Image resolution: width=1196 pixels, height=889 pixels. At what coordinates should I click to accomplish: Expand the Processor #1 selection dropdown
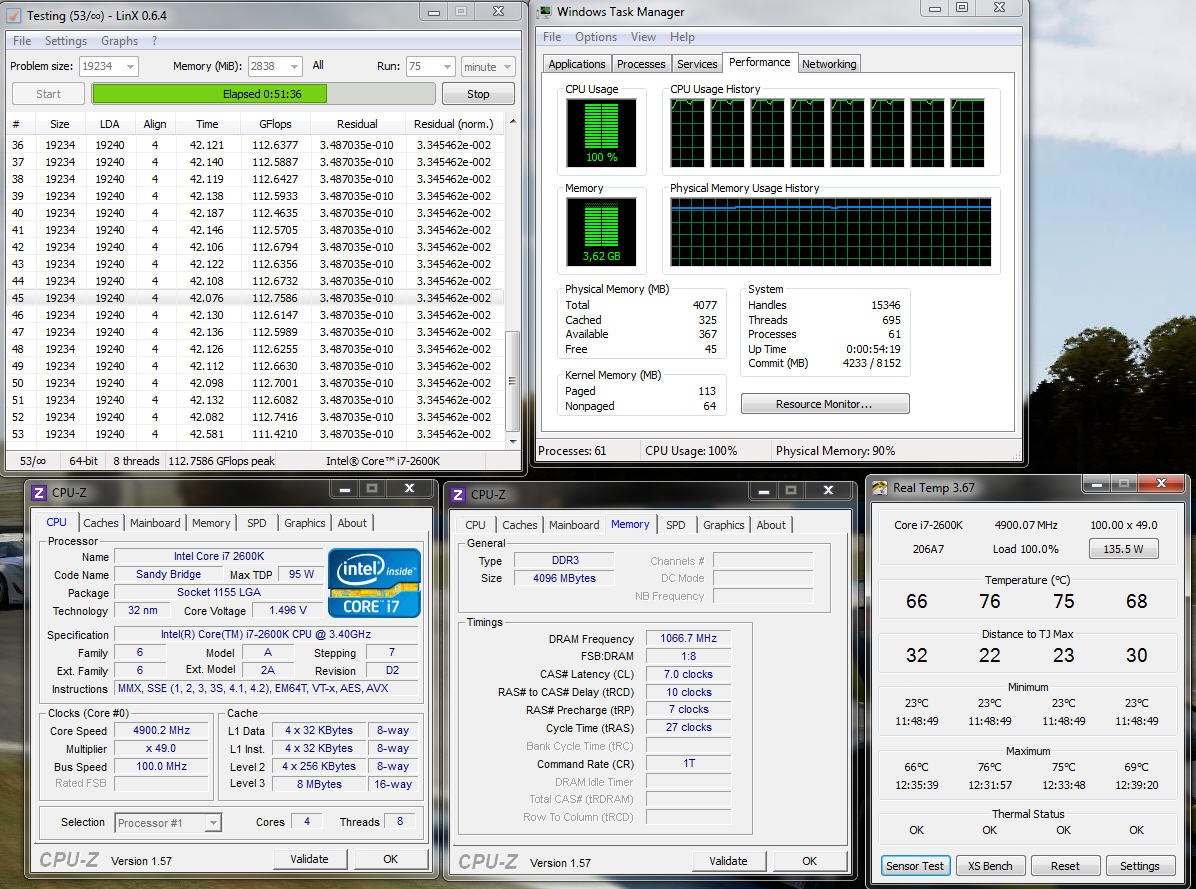point(212,823)
